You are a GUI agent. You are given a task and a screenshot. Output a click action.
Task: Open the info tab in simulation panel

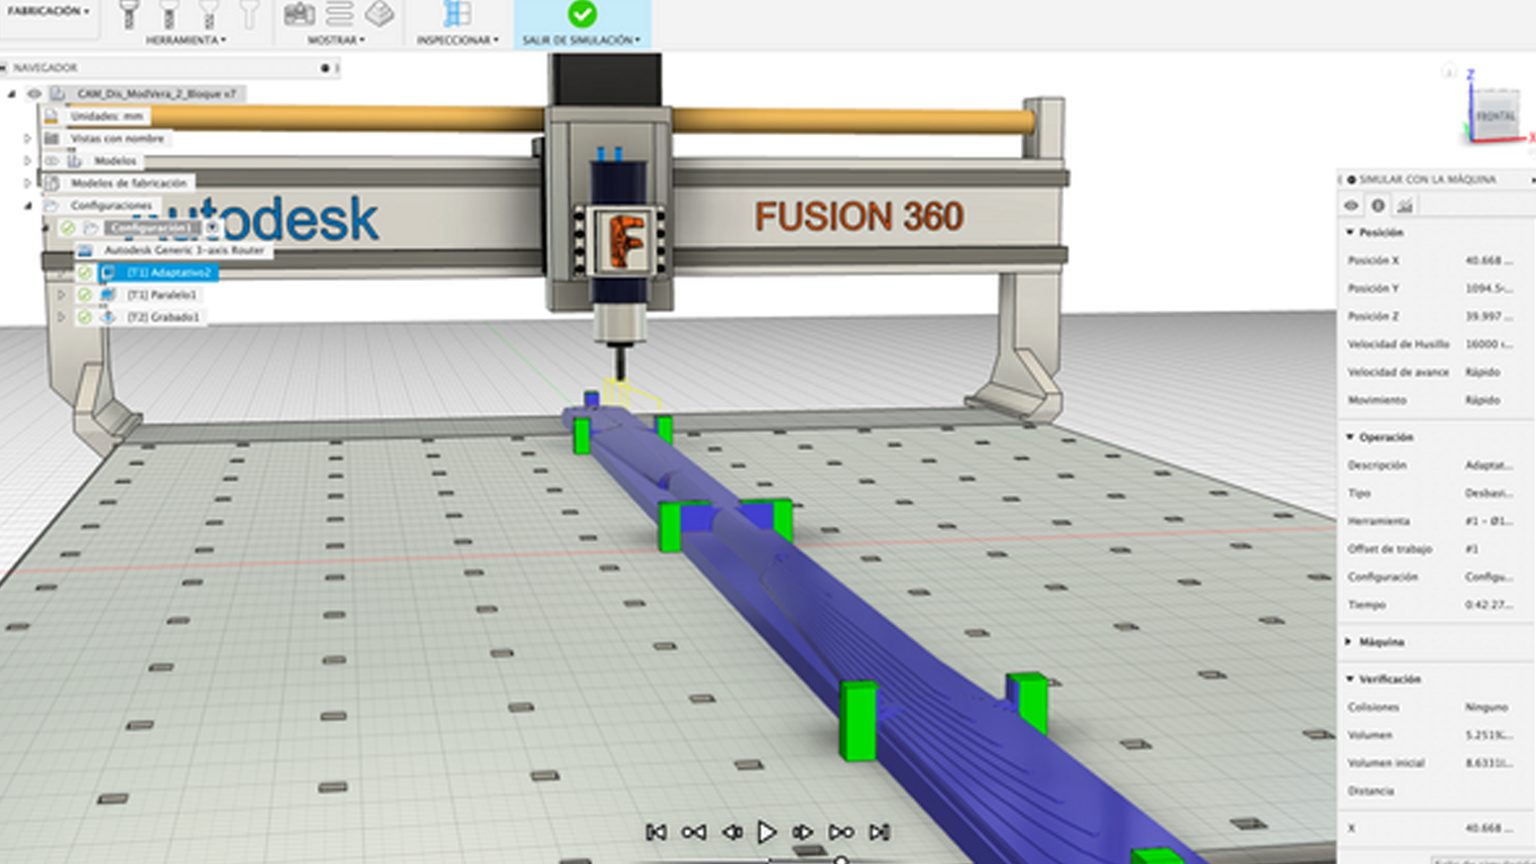1378,206
